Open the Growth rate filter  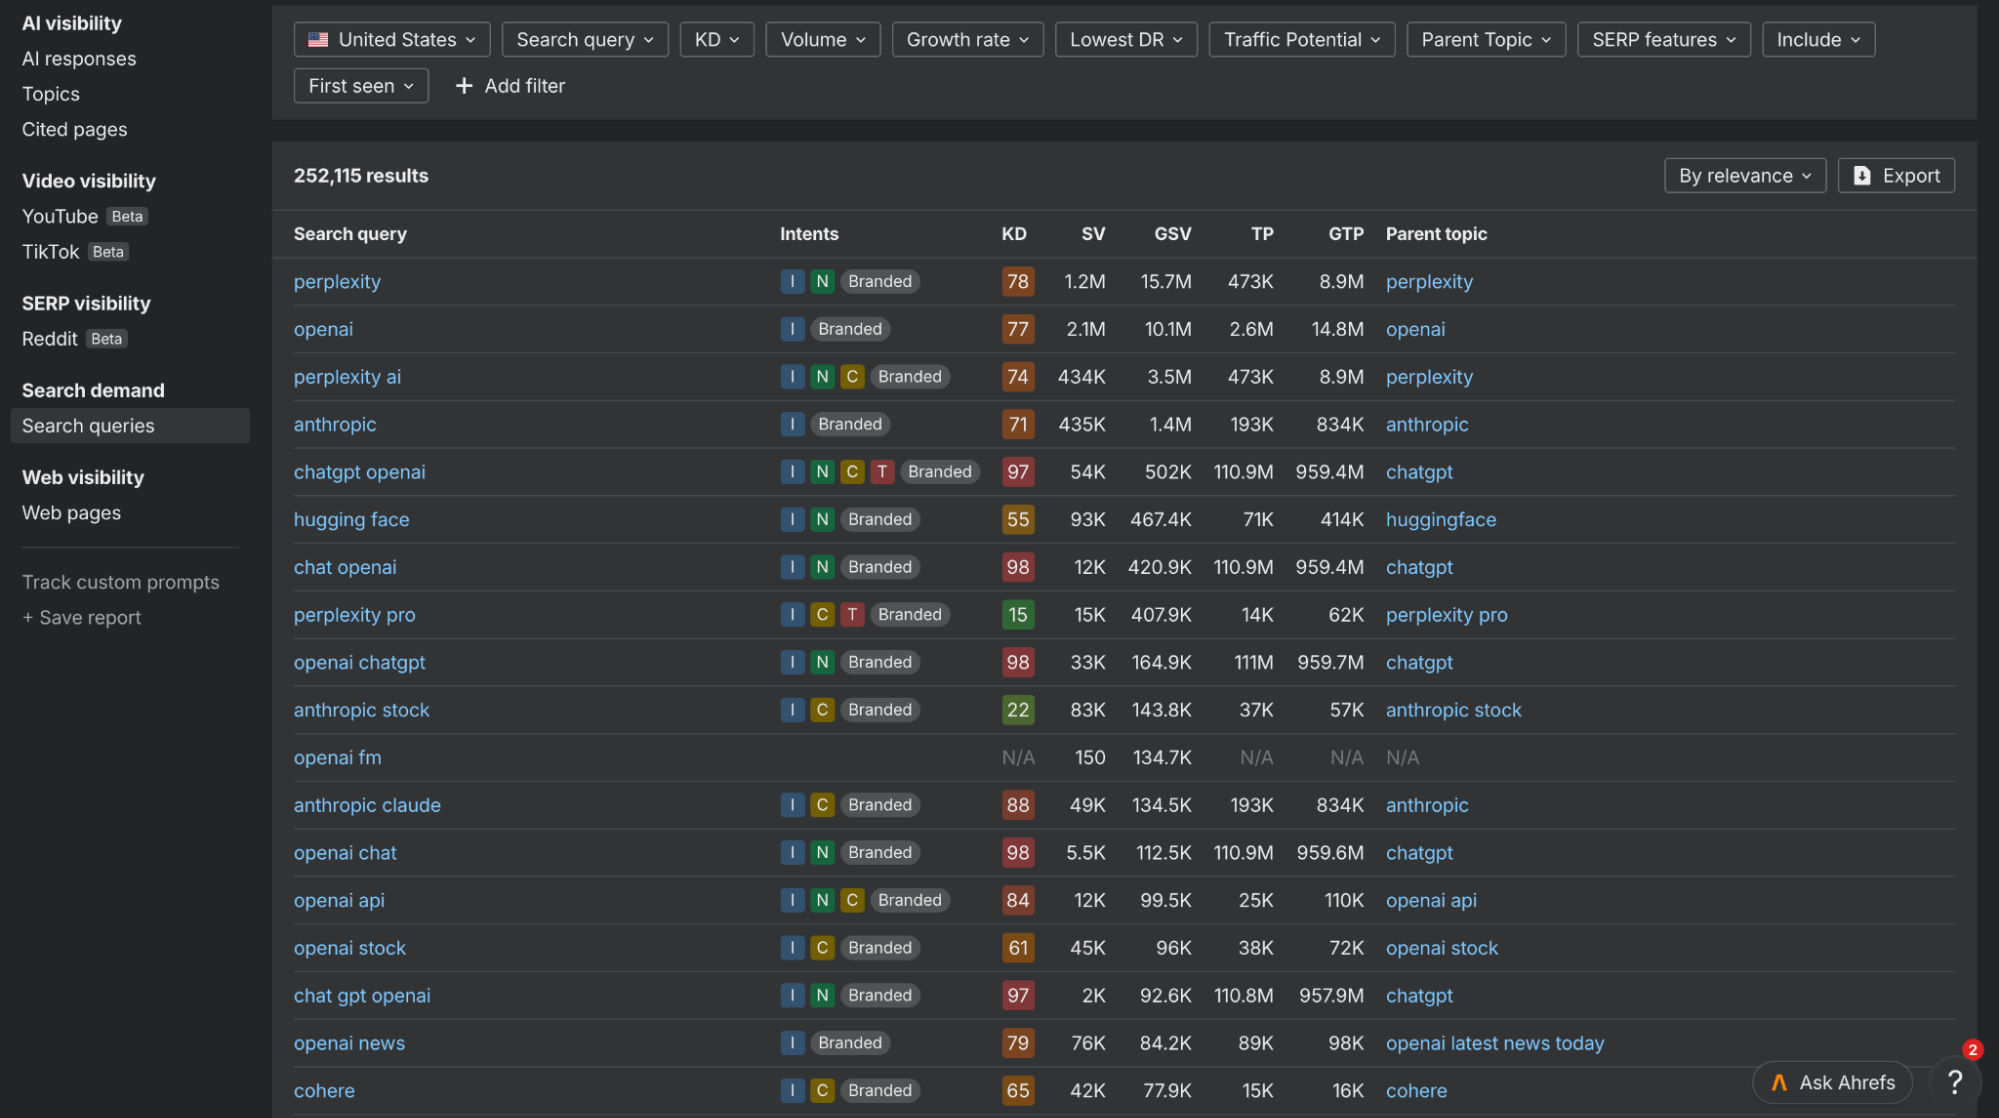coord(967,40)
